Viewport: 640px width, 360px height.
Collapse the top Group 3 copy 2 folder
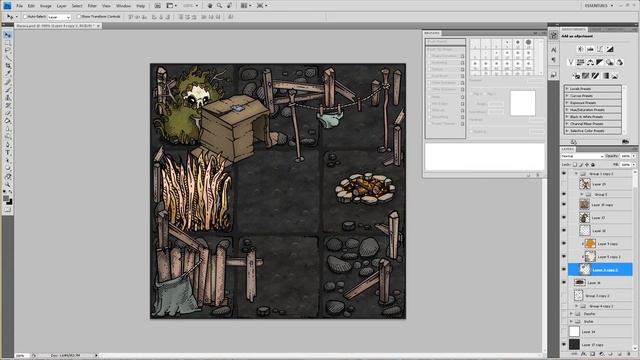[576, 174]
